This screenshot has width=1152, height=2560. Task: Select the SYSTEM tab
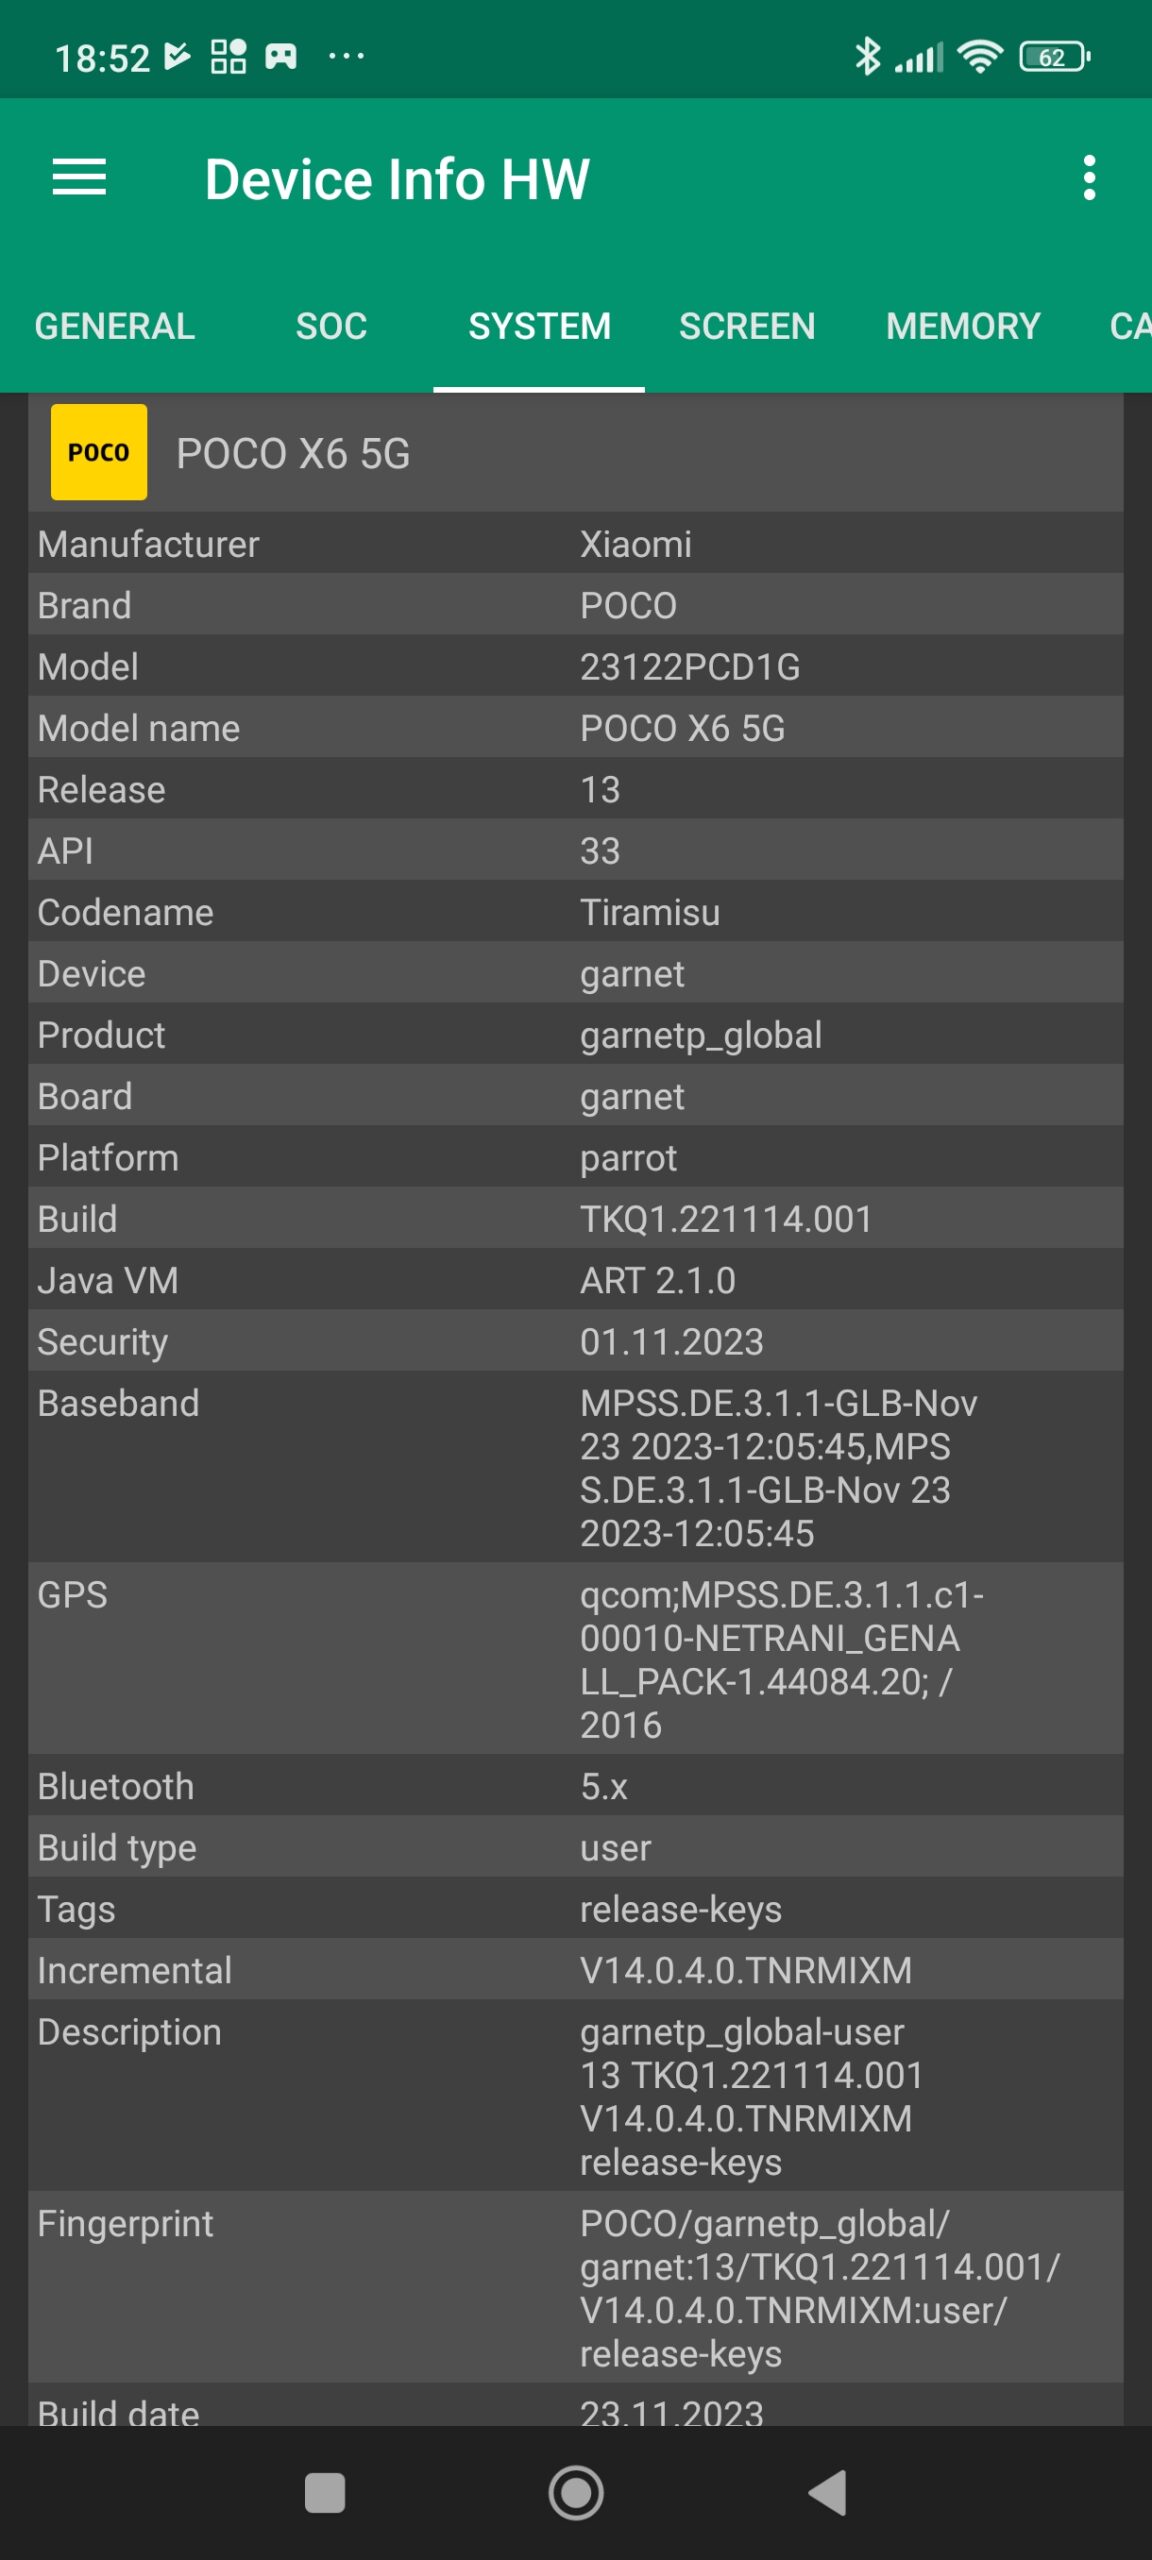click(539, 326)
